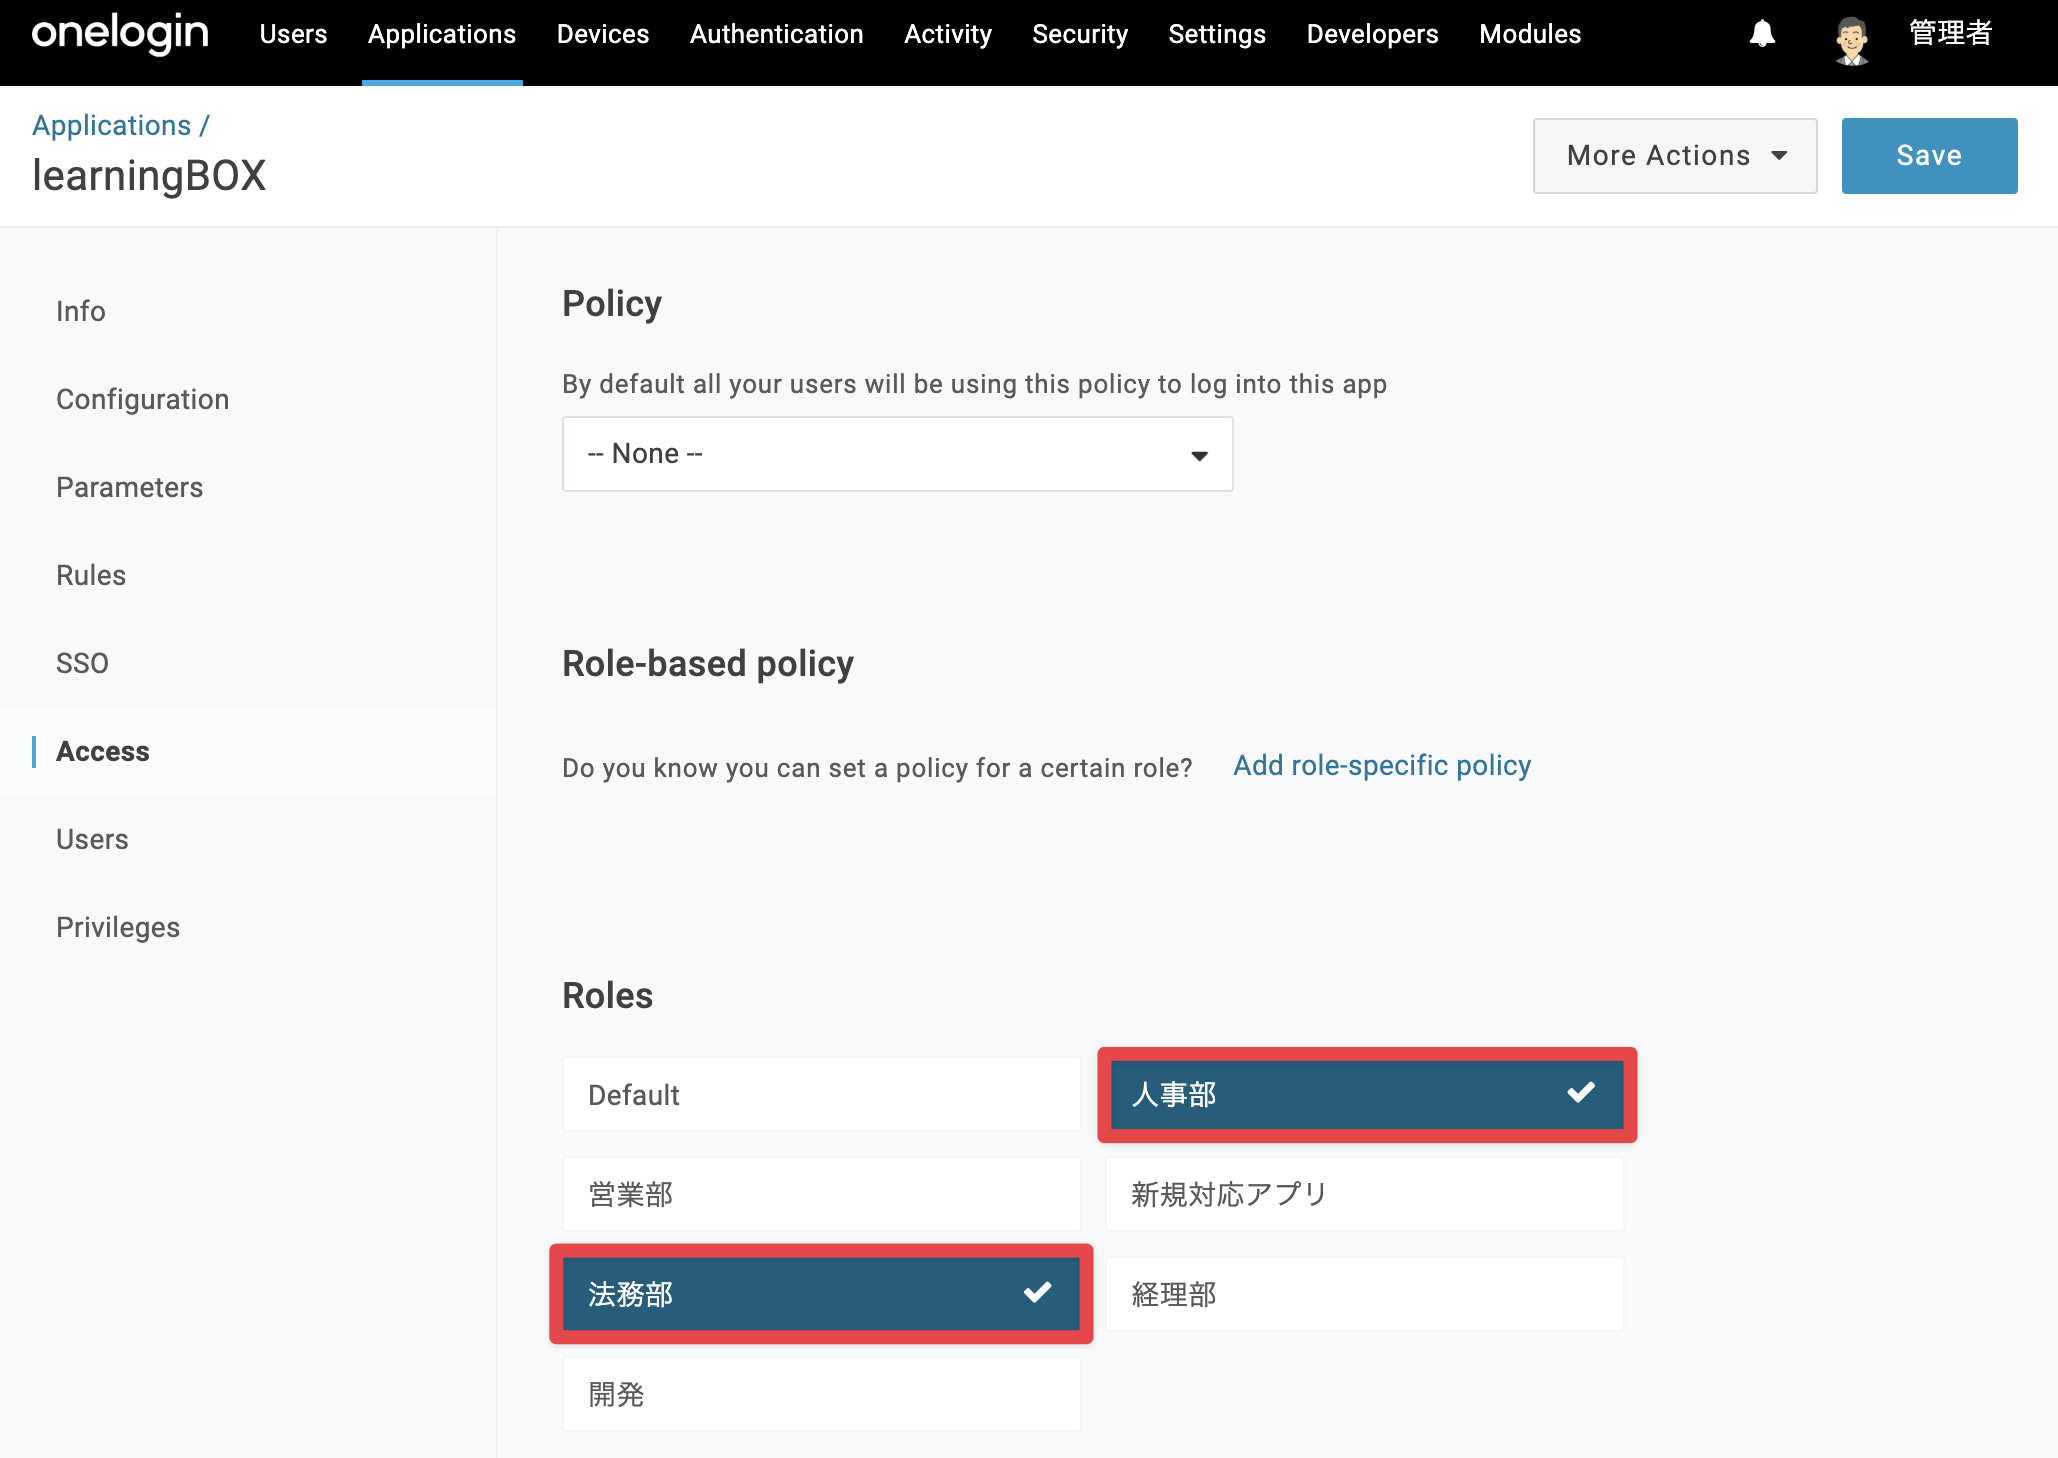
Task: Open the 管理者 account menu
Action: click(1950, 34)
